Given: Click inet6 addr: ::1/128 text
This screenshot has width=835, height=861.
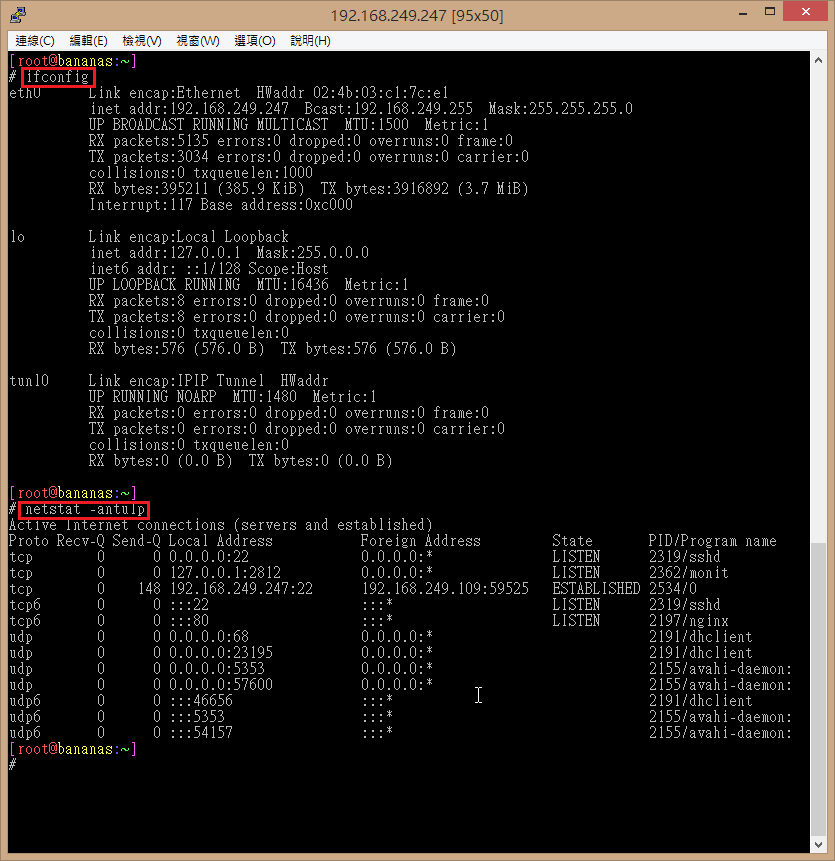Looking at the screenshot, I should (165, 269).
